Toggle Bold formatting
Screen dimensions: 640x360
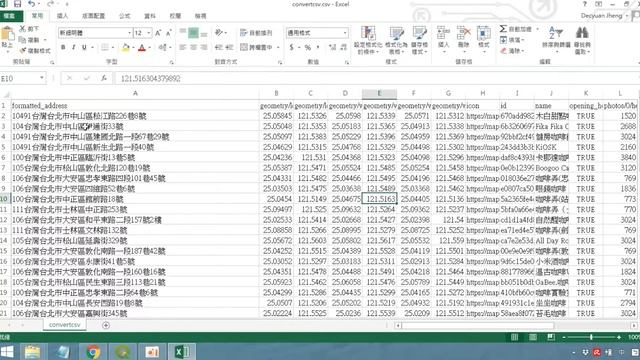coord(63,48)
